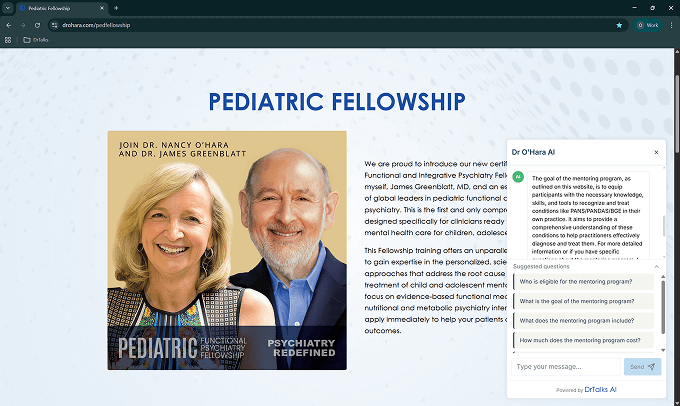Viewport: 680px width, 406px height.
Task: Open the apps grid in bookmarks bar
Action: point(9,40)
